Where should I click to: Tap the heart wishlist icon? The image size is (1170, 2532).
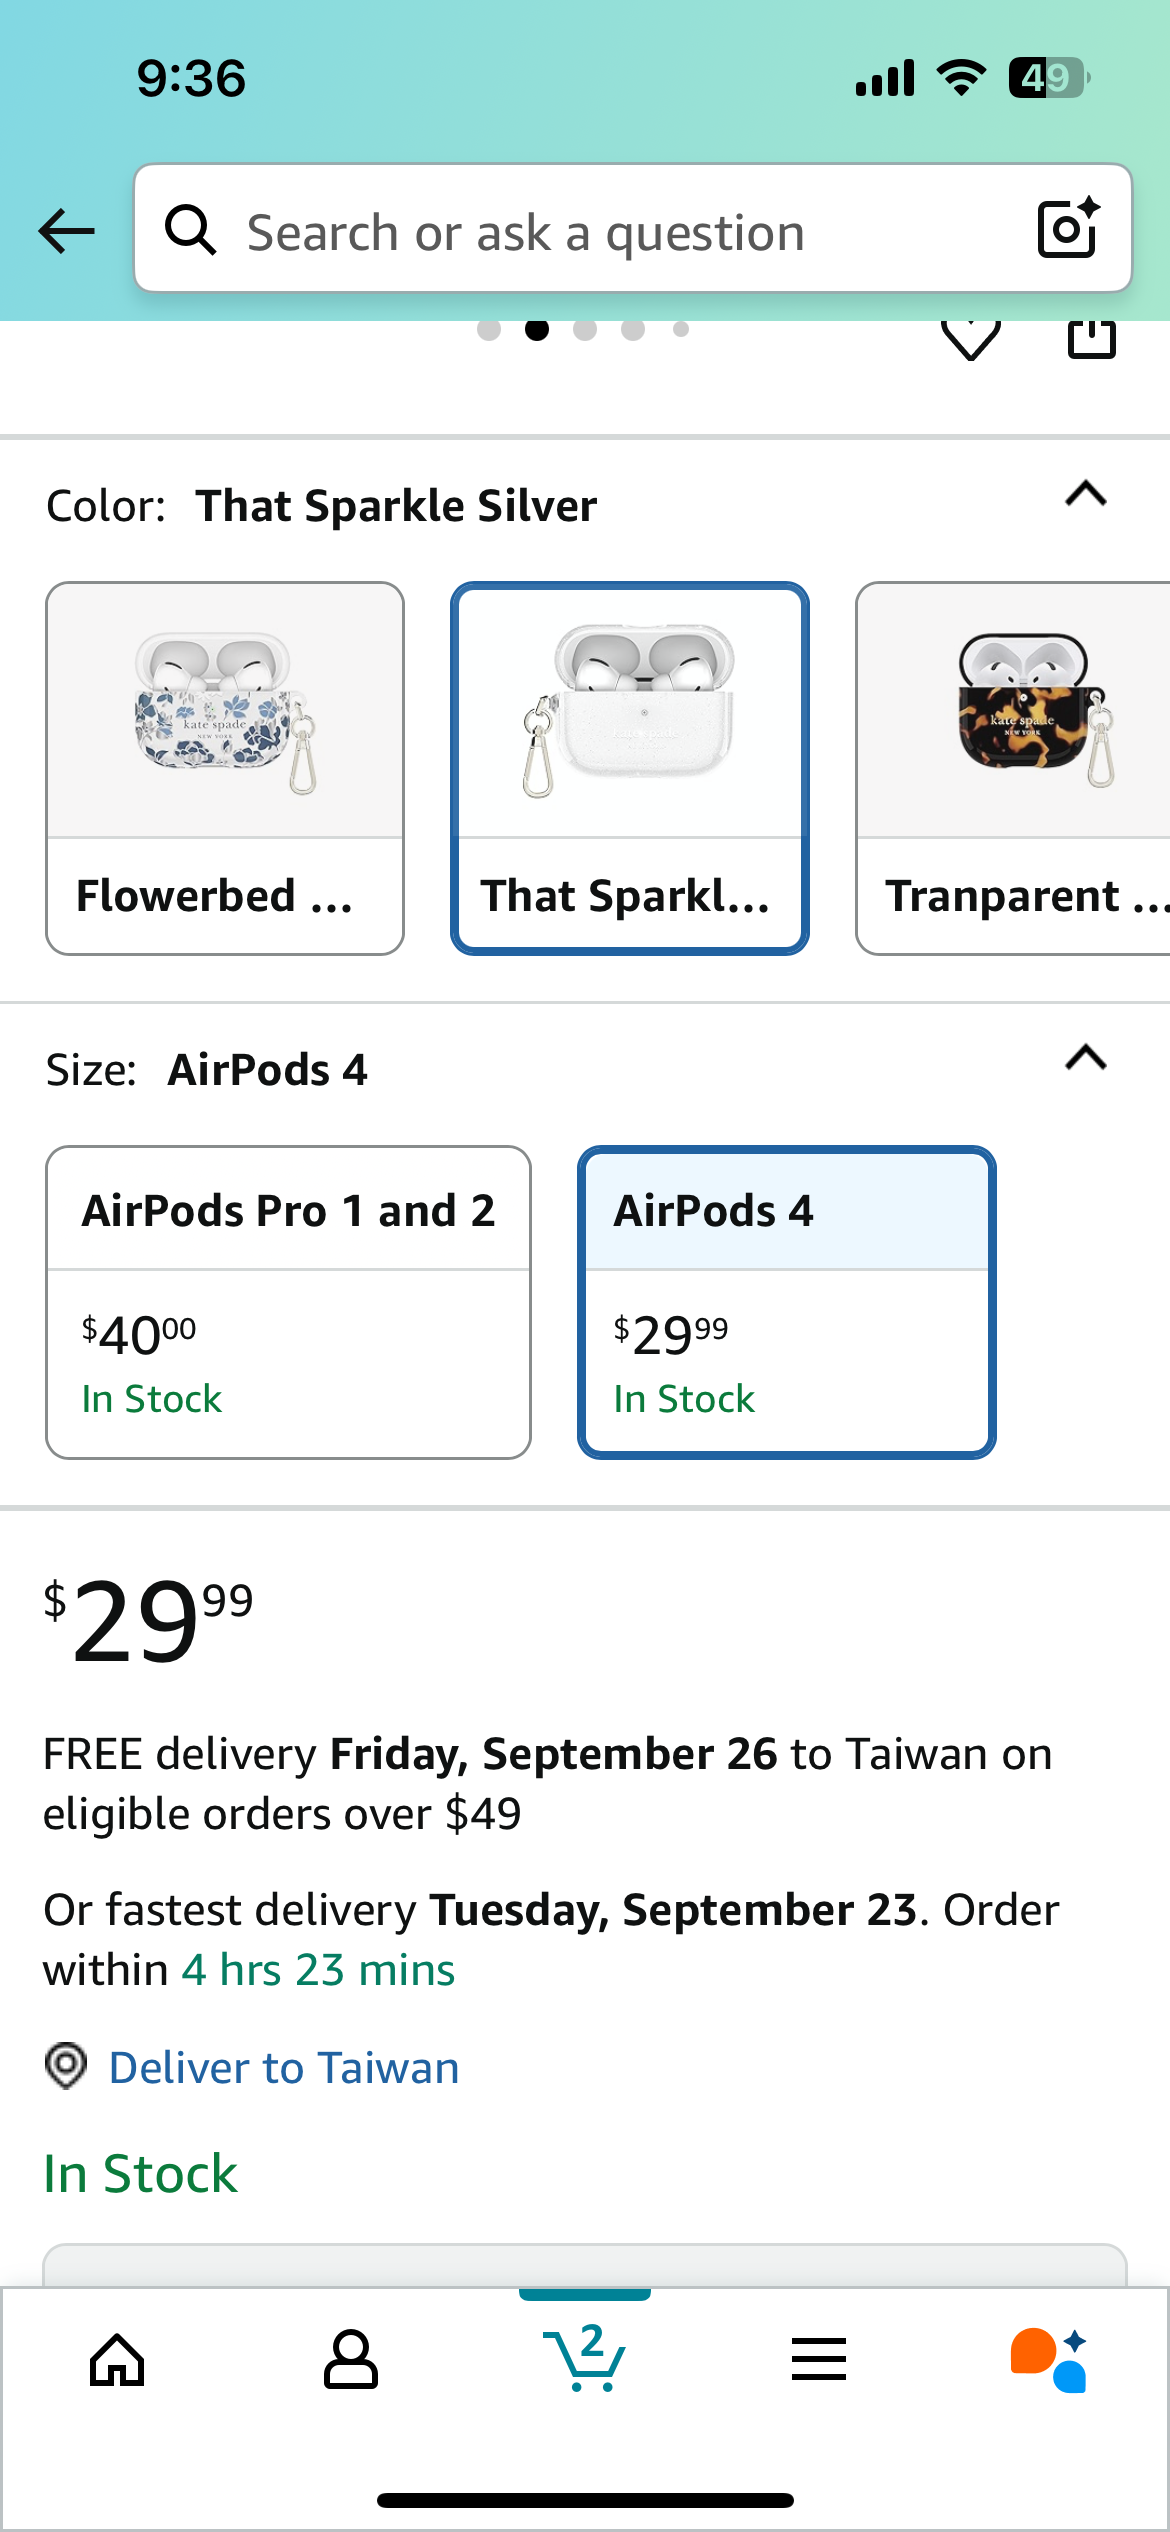click(970, 339)
